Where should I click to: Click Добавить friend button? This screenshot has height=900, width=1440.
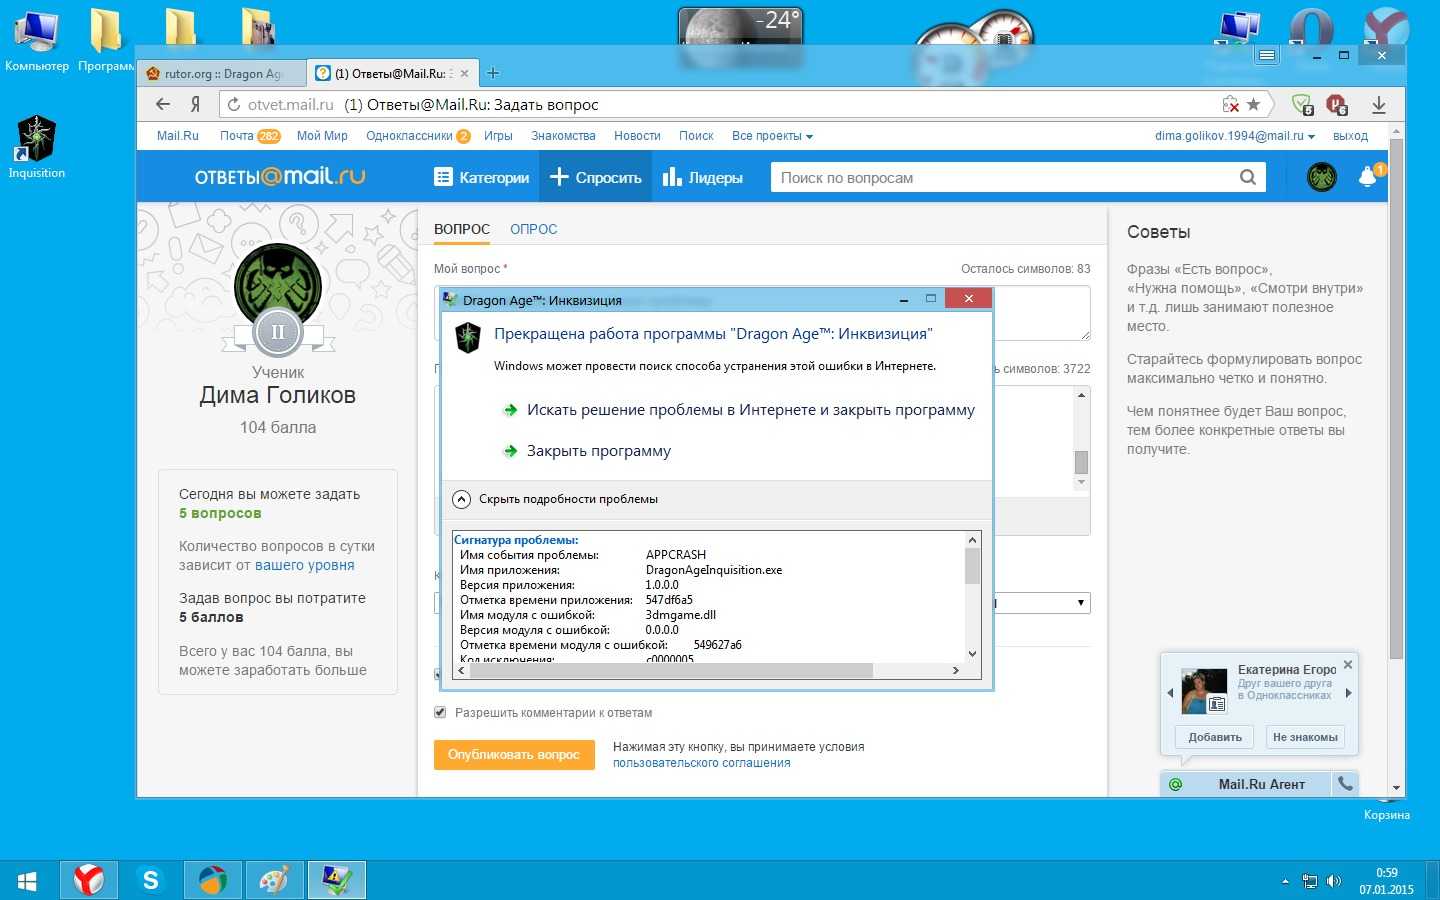point(1215,737)
